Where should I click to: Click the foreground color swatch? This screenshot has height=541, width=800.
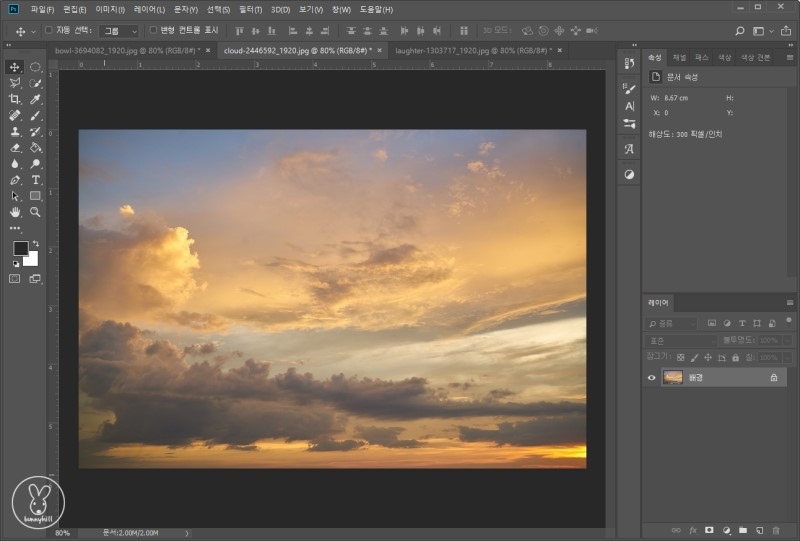20,248
